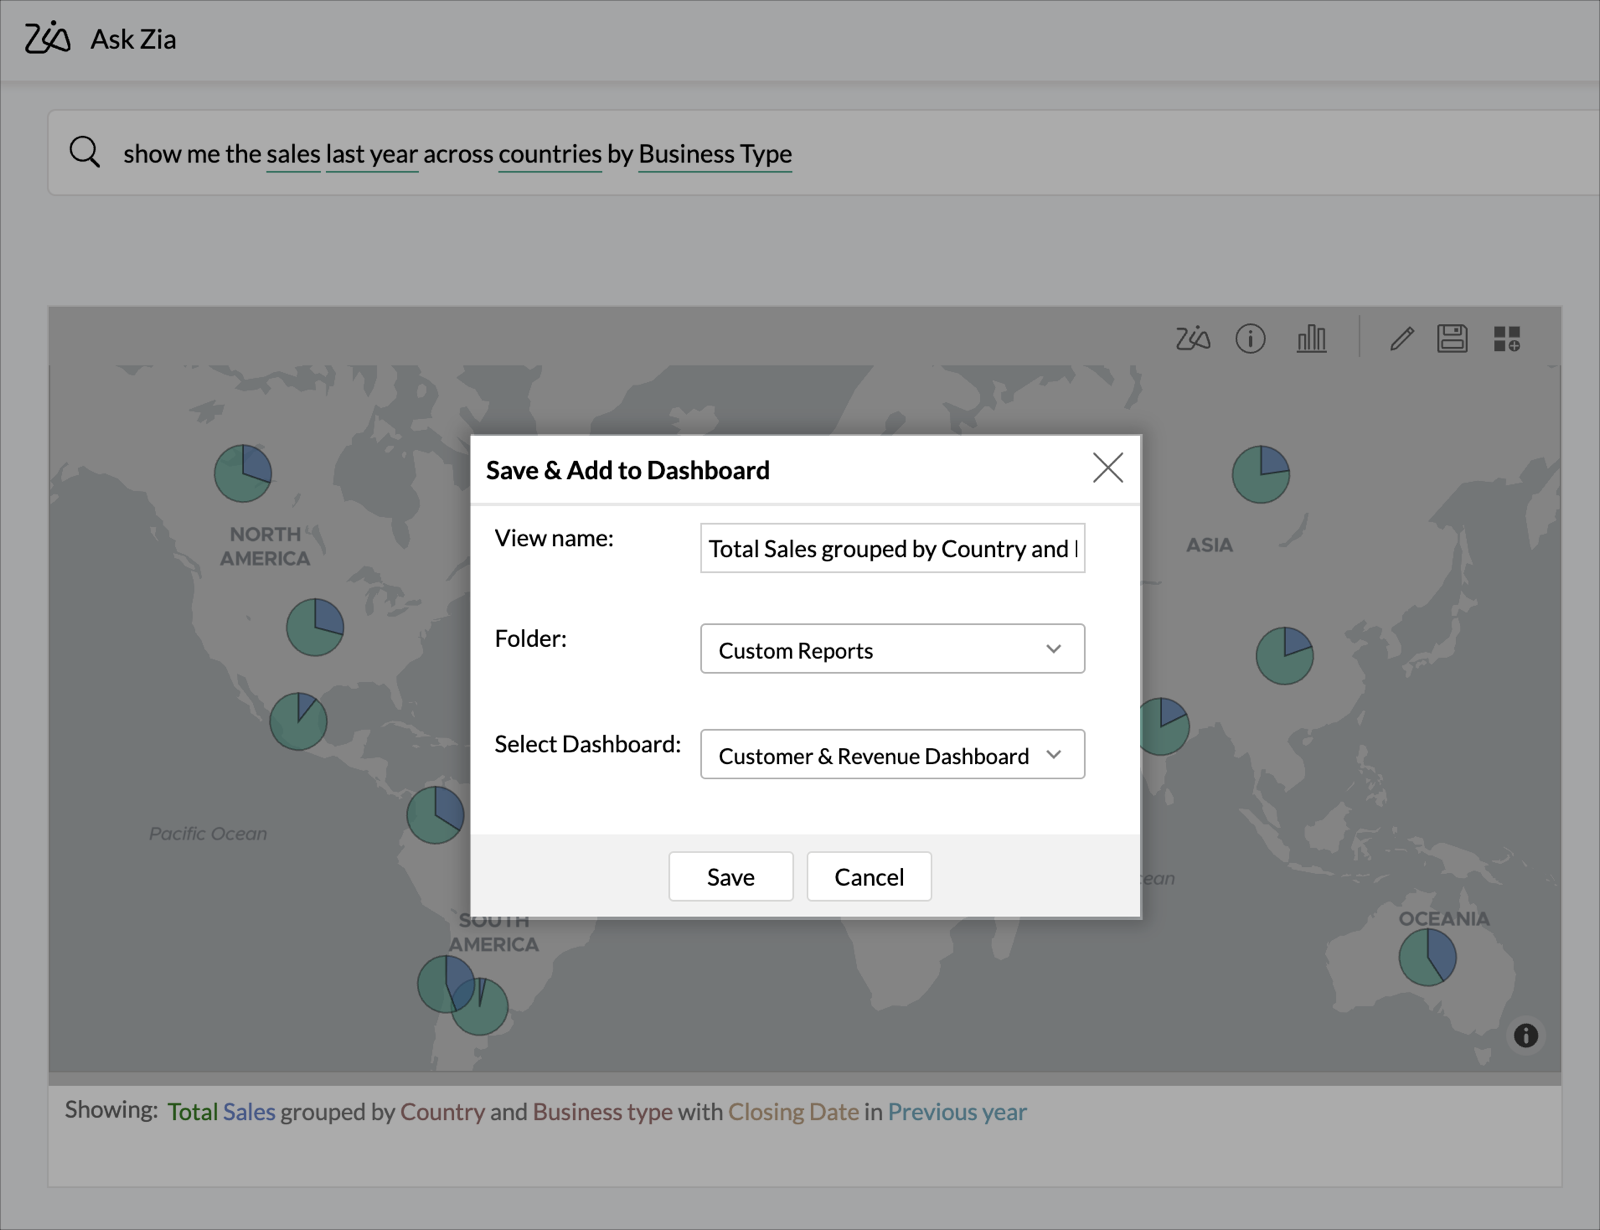Click underlined 'last year' in query
1600x1230 pixels.
(x=372, y=154)
